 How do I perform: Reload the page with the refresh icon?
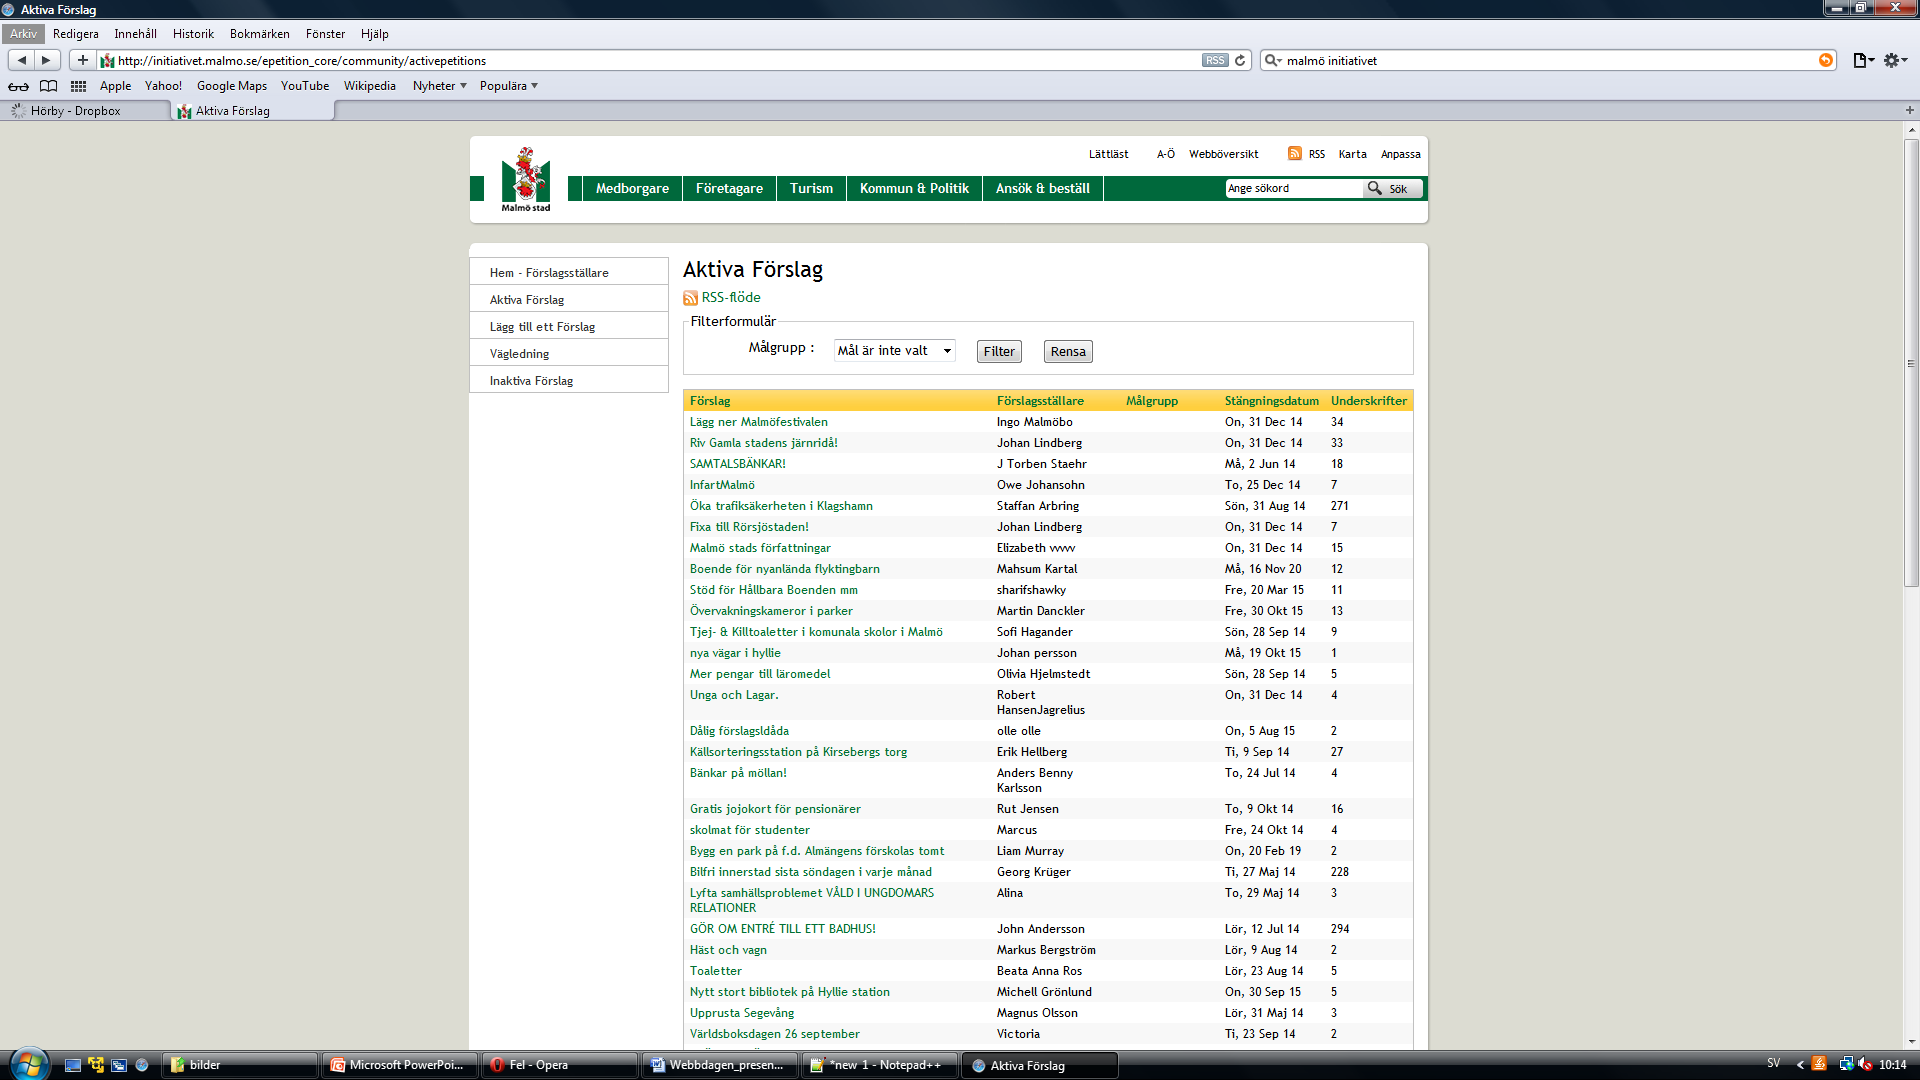1240,61
